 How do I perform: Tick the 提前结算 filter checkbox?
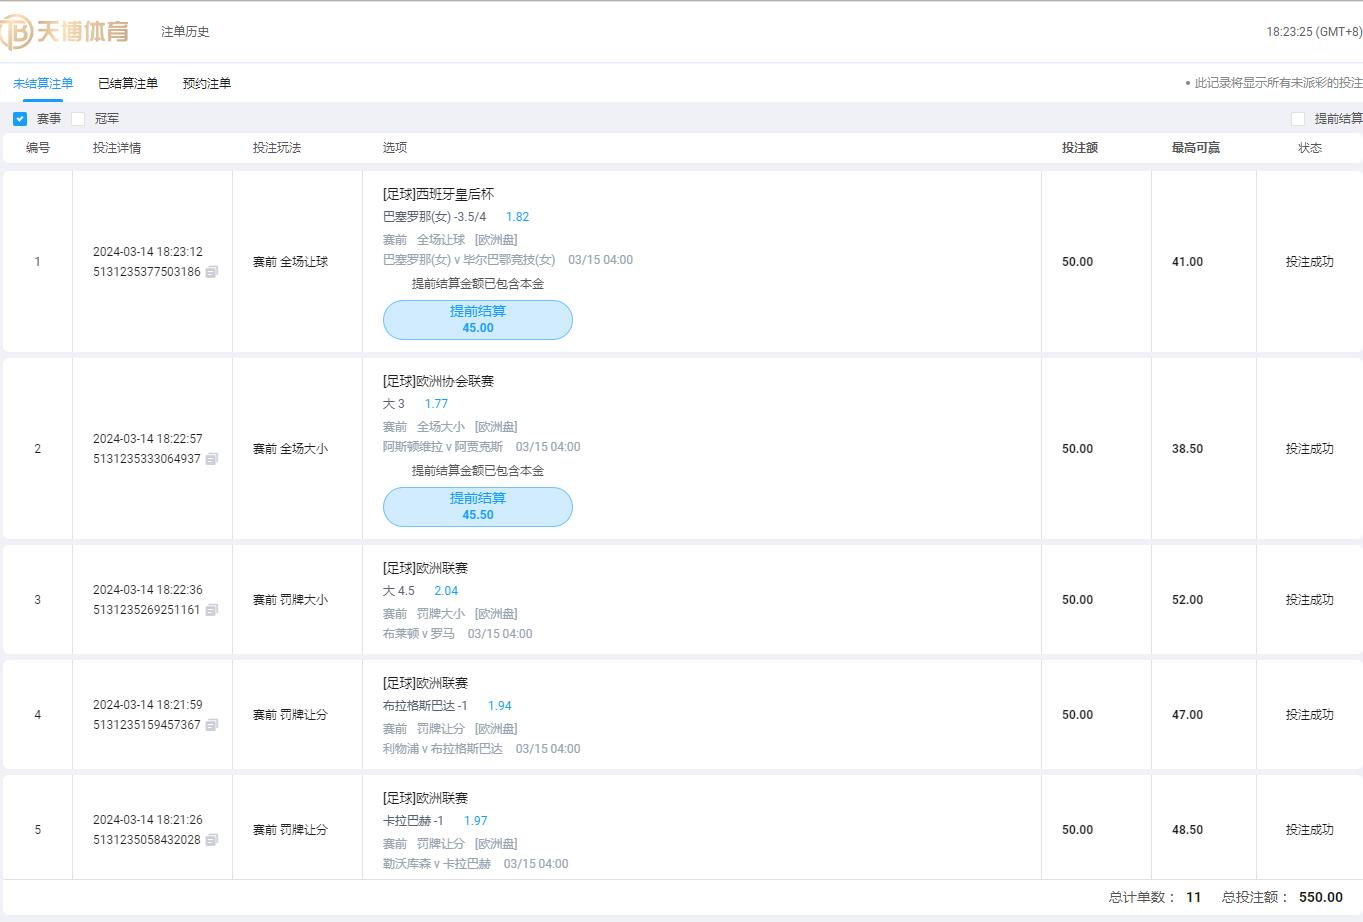(x=1298, y=119)
